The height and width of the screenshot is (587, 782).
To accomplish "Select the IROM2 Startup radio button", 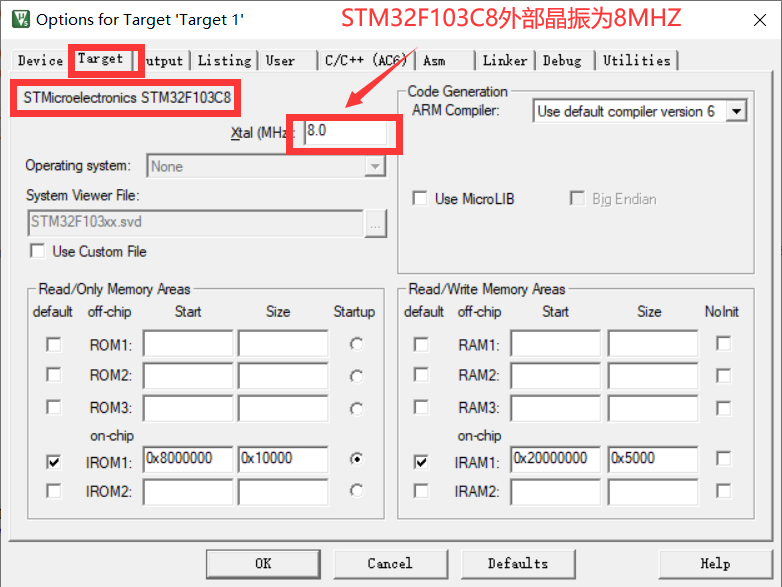I will [x=356, y=491].
